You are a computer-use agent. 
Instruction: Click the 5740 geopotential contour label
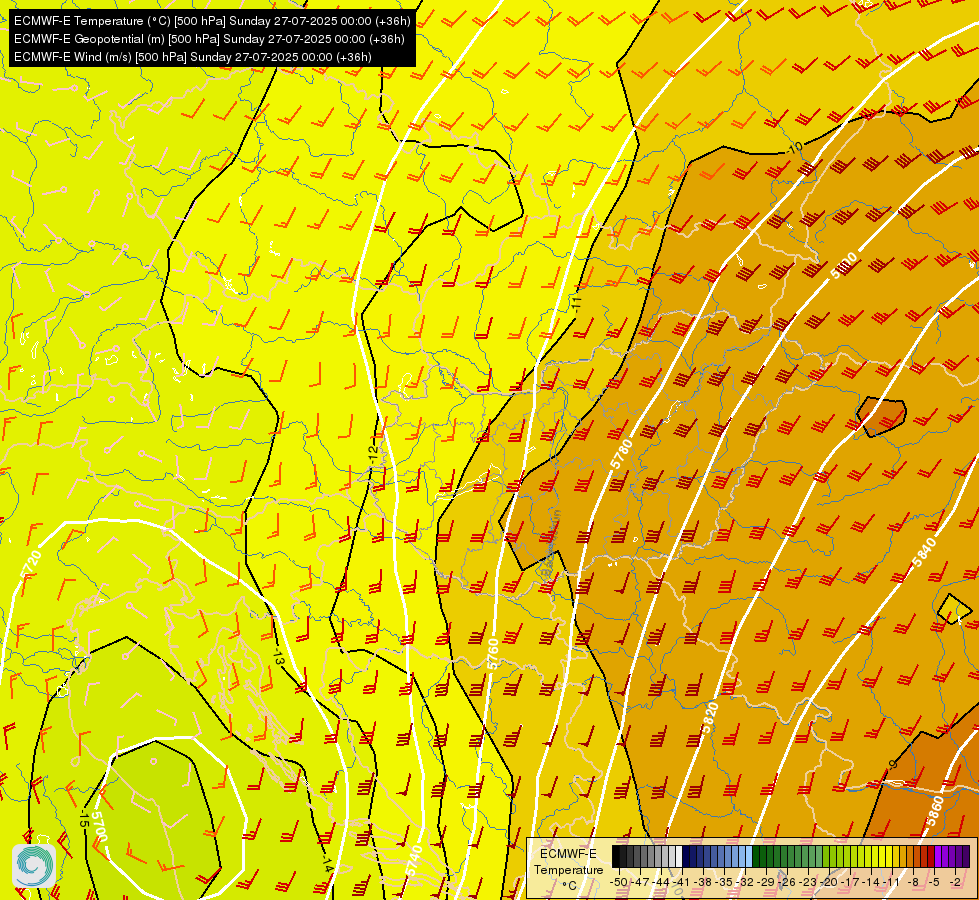(414, 861)
